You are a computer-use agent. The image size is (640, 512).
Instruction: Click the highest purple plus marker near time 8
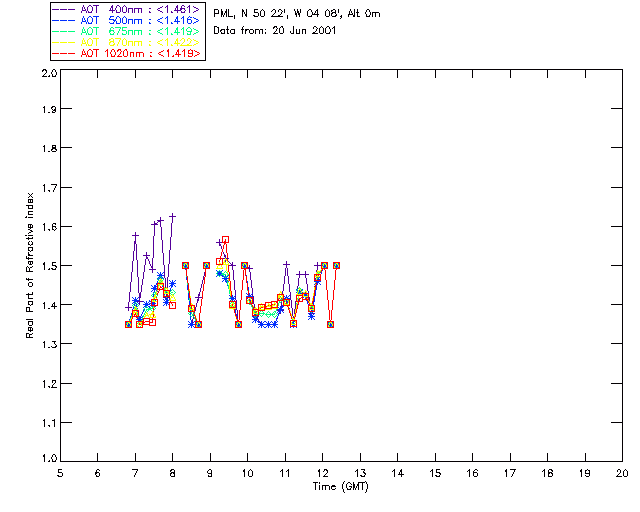pos(173,216)
